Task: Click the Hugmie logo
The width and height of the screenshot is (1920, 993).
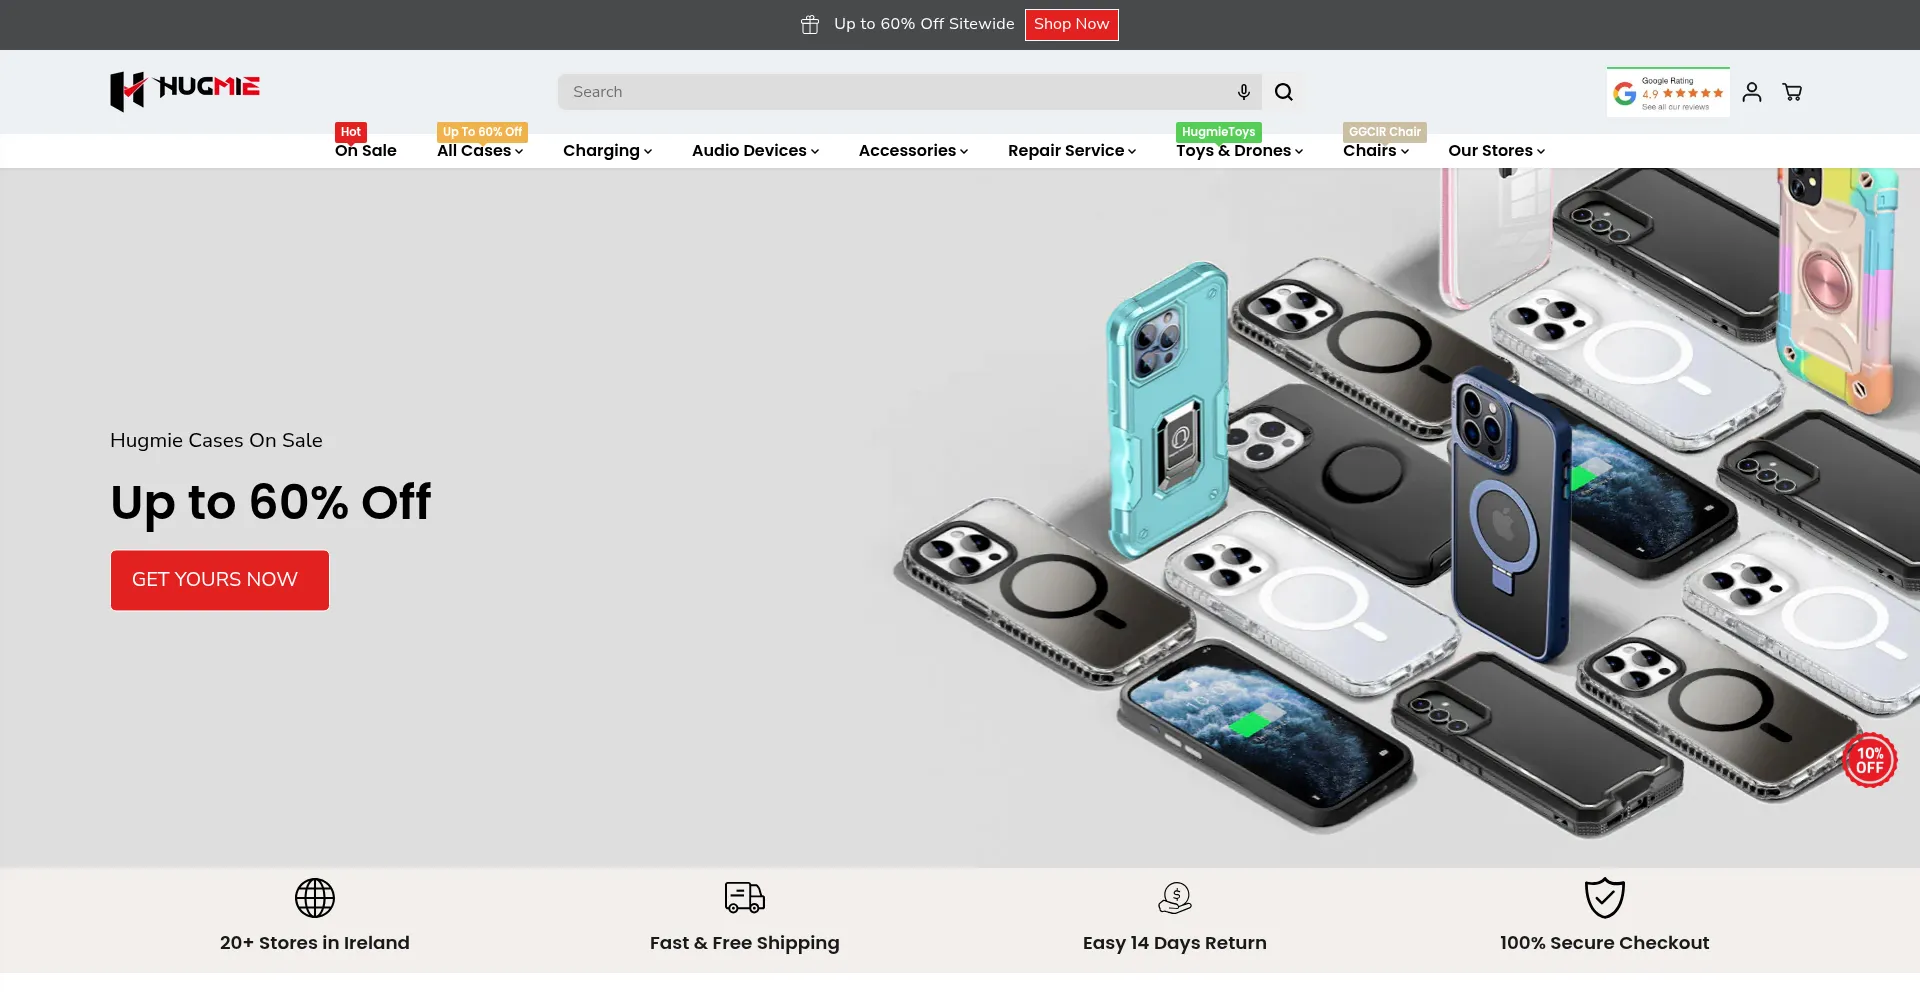Action: [x=185, y=91]
